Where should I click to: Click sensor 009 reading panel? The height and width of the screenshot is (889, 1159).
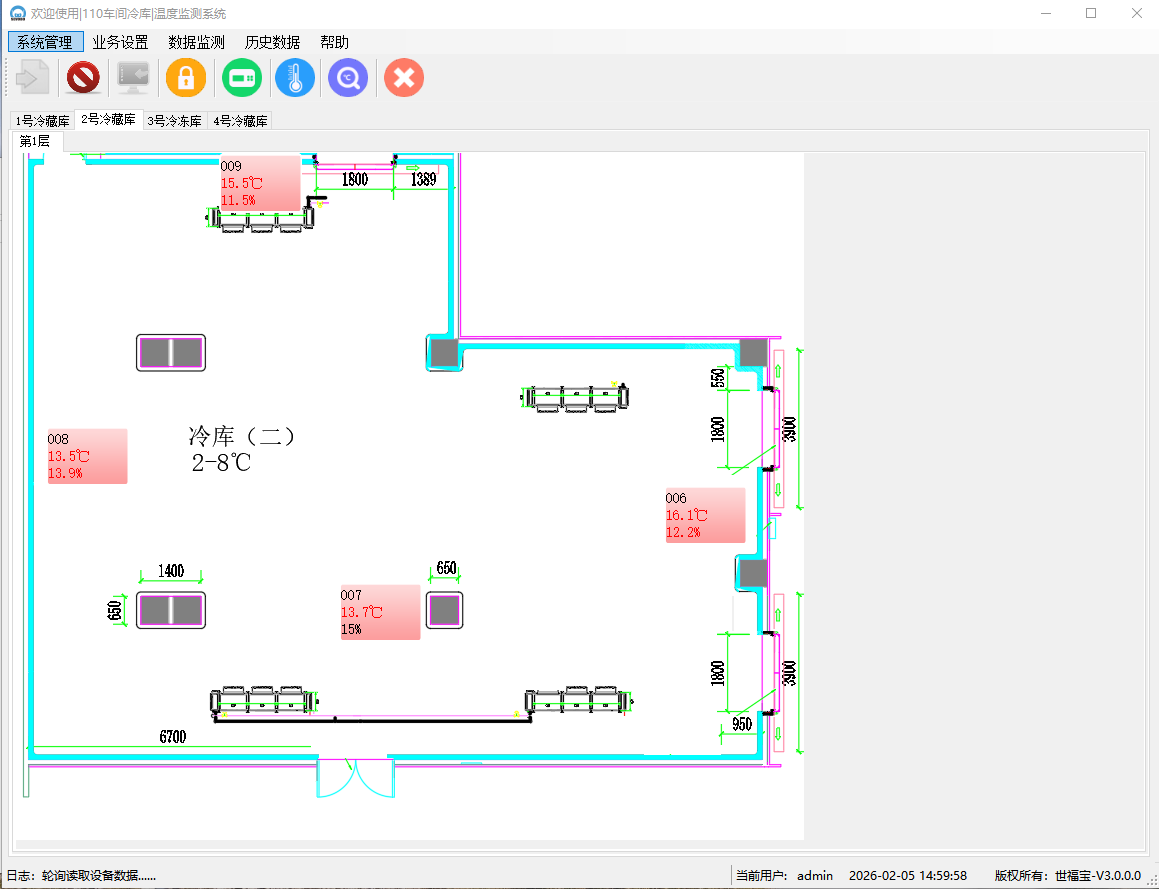tap(260, 183)
